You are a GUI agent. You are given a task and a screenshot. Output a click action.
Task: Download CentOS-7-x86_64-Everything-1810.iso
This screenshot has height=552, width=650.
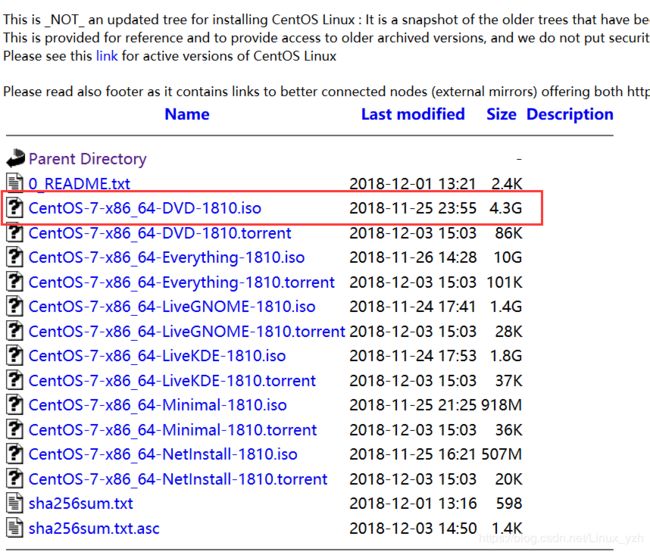point(167,257)
